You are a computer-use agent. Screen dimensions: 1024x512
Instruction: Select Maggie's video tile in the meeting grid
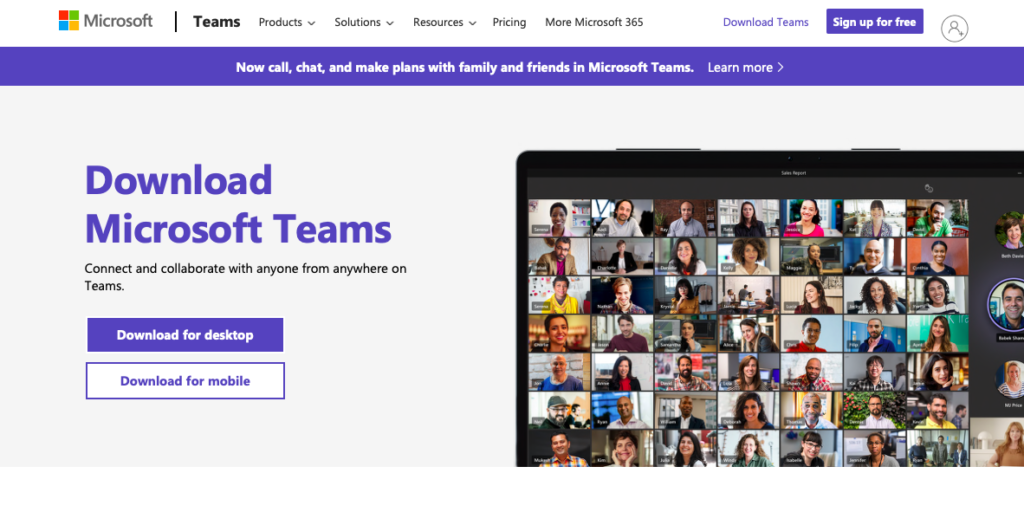tap(811, 256)
